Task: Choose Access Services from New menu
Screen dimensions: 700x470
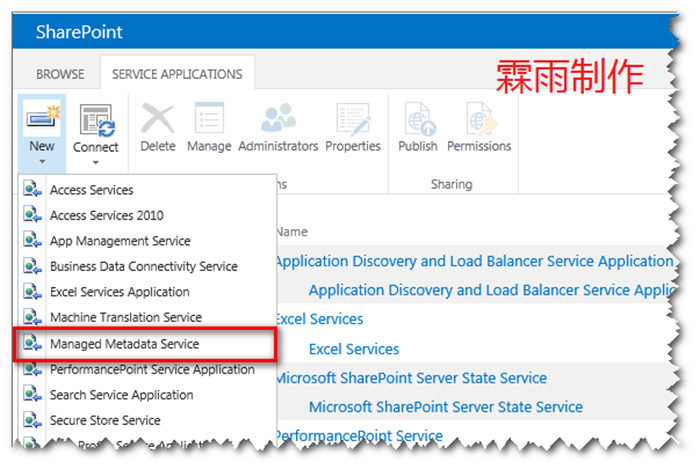Action: [x=147, y=190]
